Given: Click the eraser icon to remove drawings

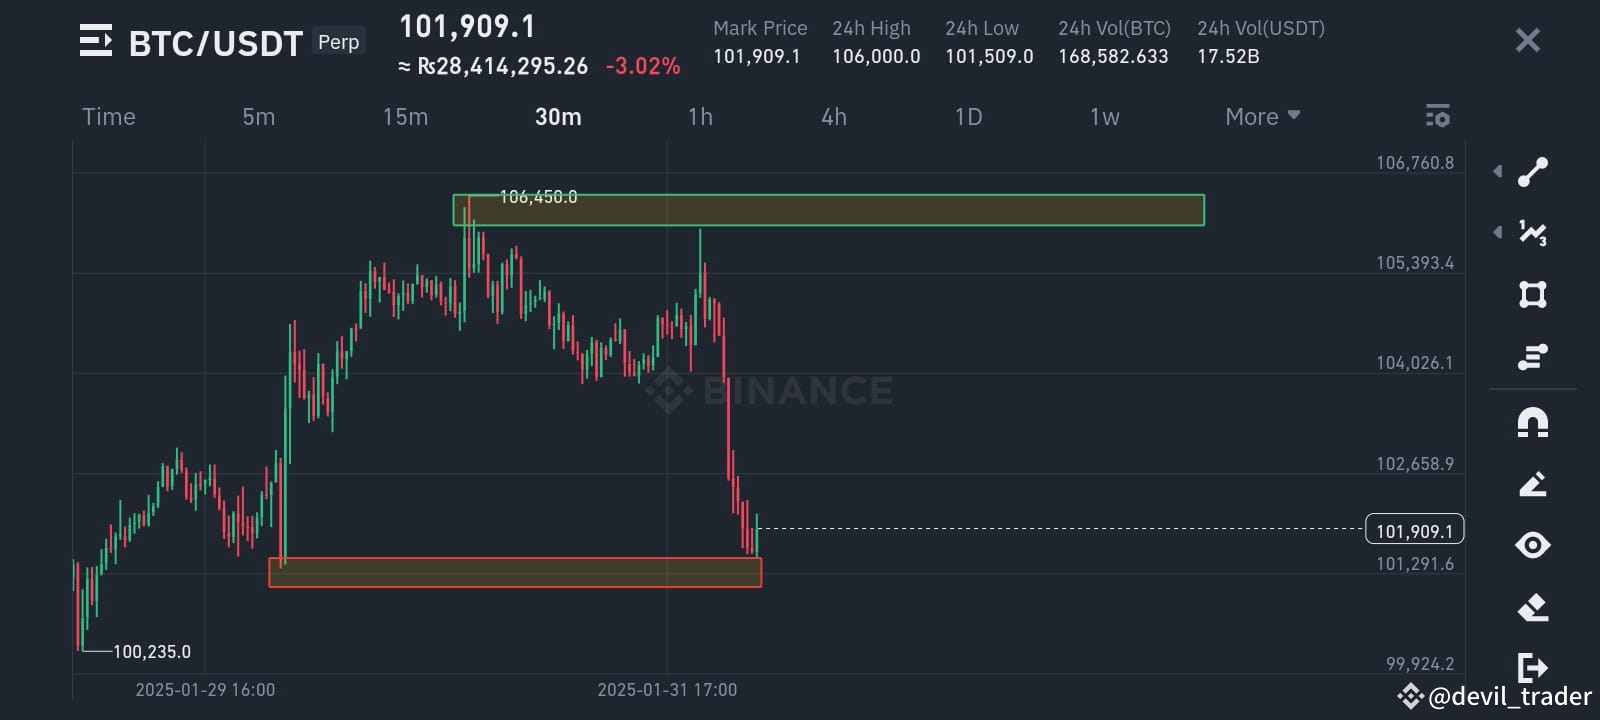Looking at the screenshot, I should pos(1533,607).
